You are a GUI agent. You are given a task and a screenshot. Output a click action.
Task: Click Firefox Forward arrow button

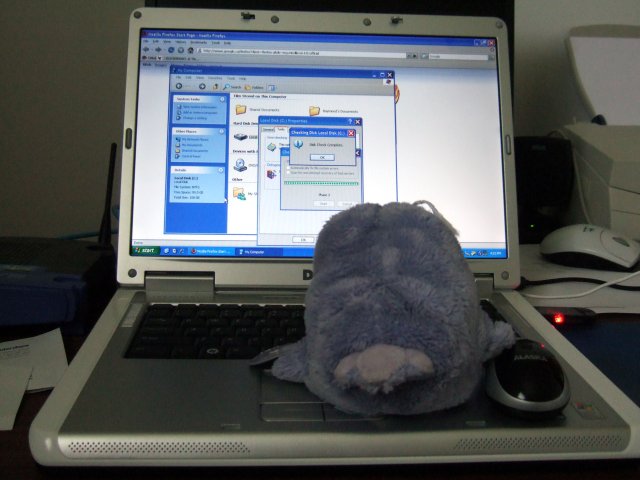coord(158,50)
